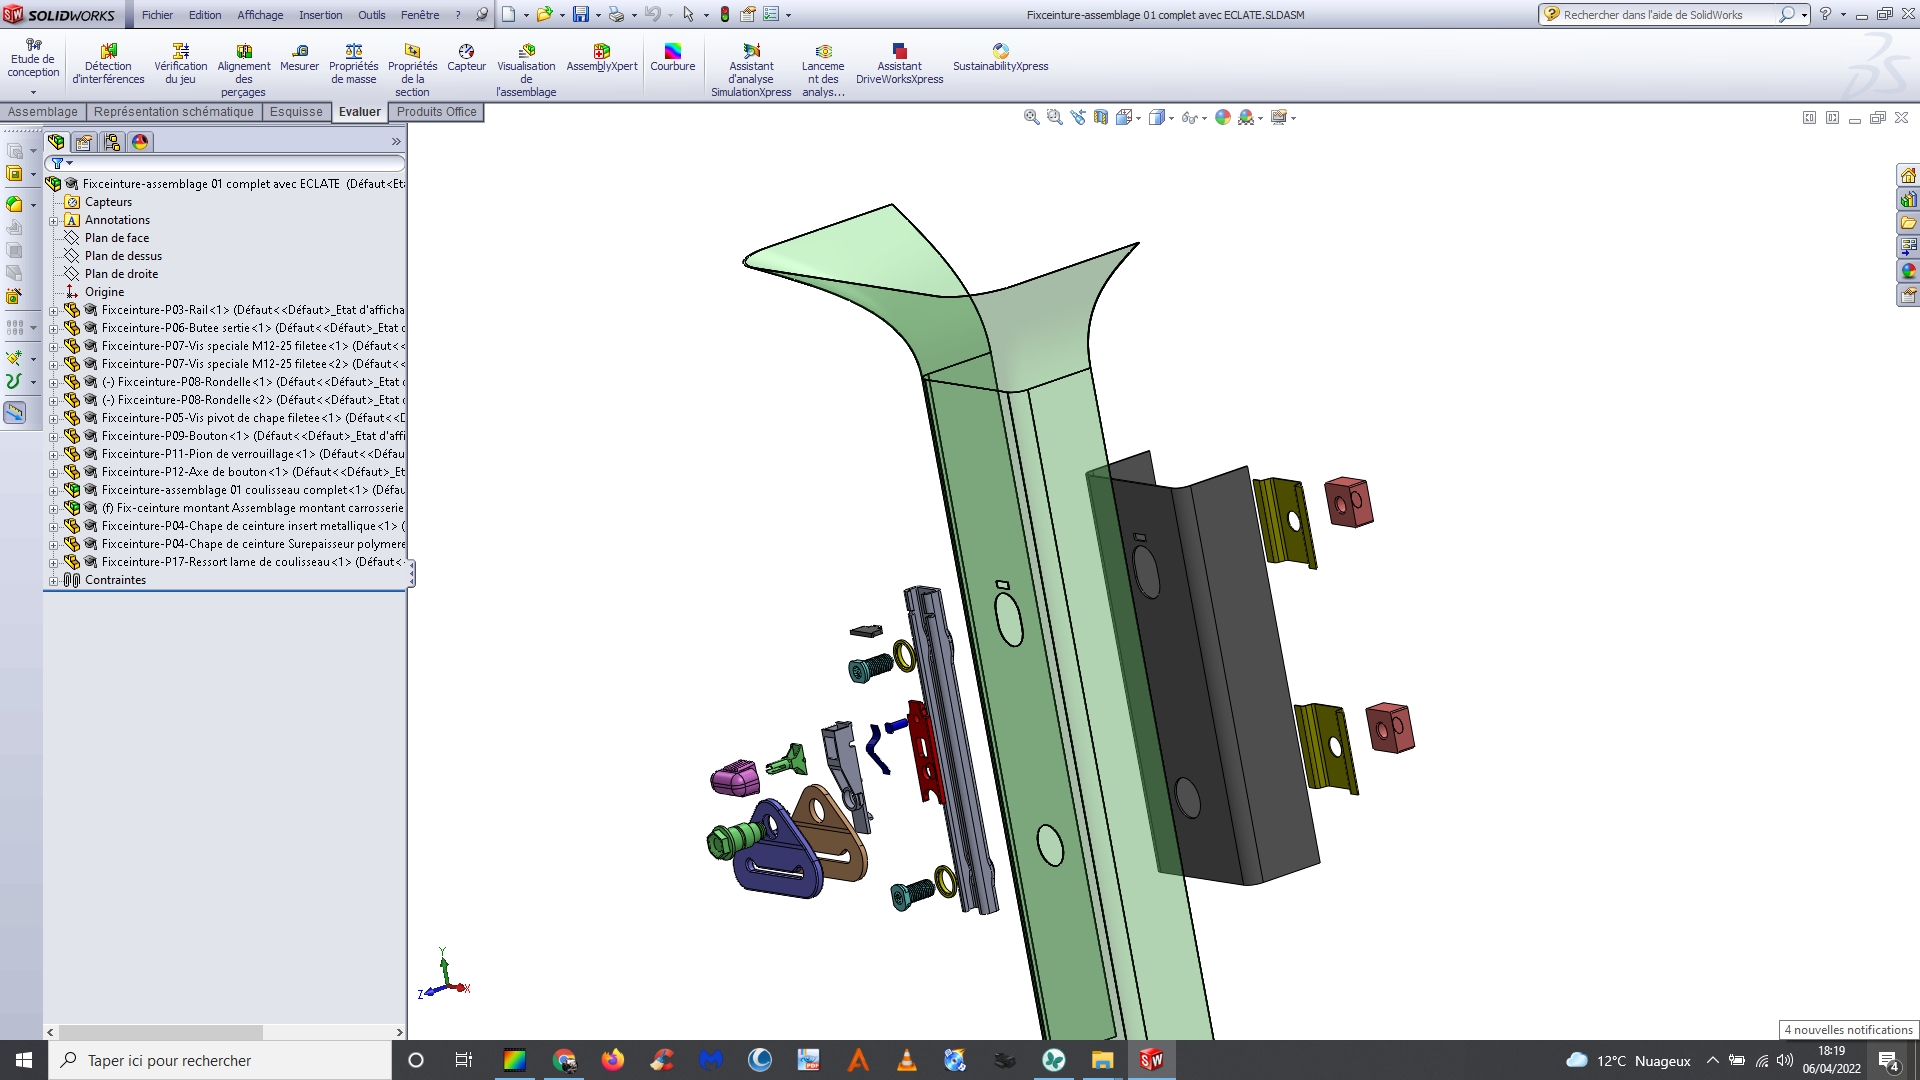
Task: Open Assistant DriveWorksXpress
Action: pos(899,64)
